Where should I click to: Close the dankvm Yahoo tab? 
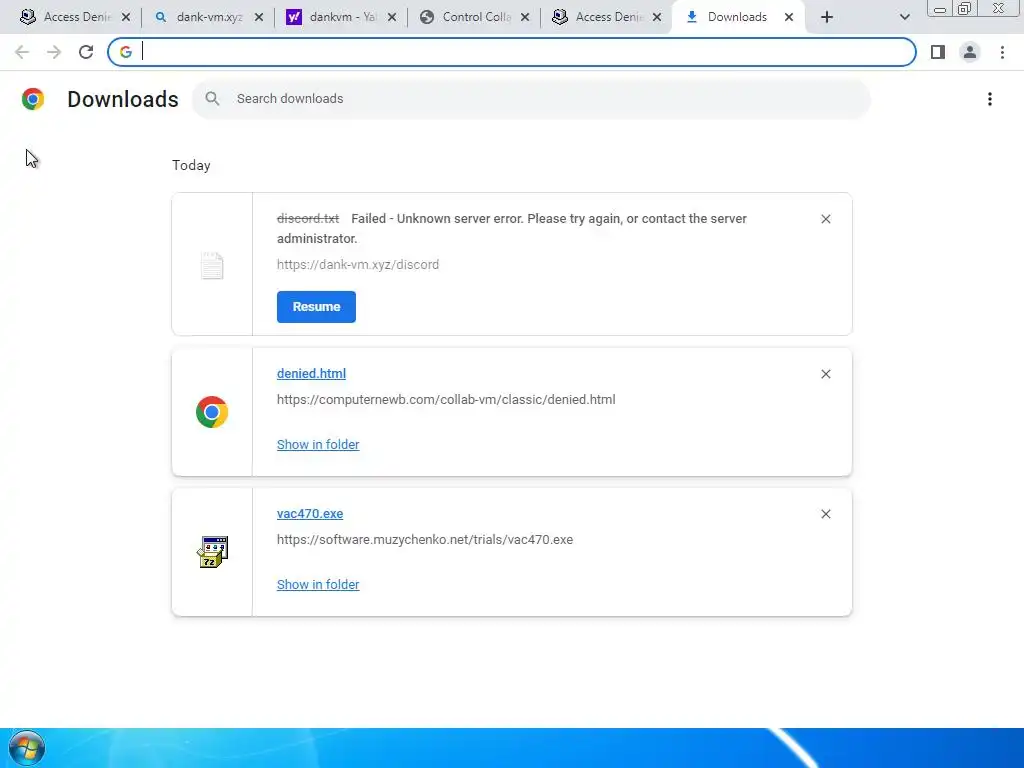(x=392, y=18)
